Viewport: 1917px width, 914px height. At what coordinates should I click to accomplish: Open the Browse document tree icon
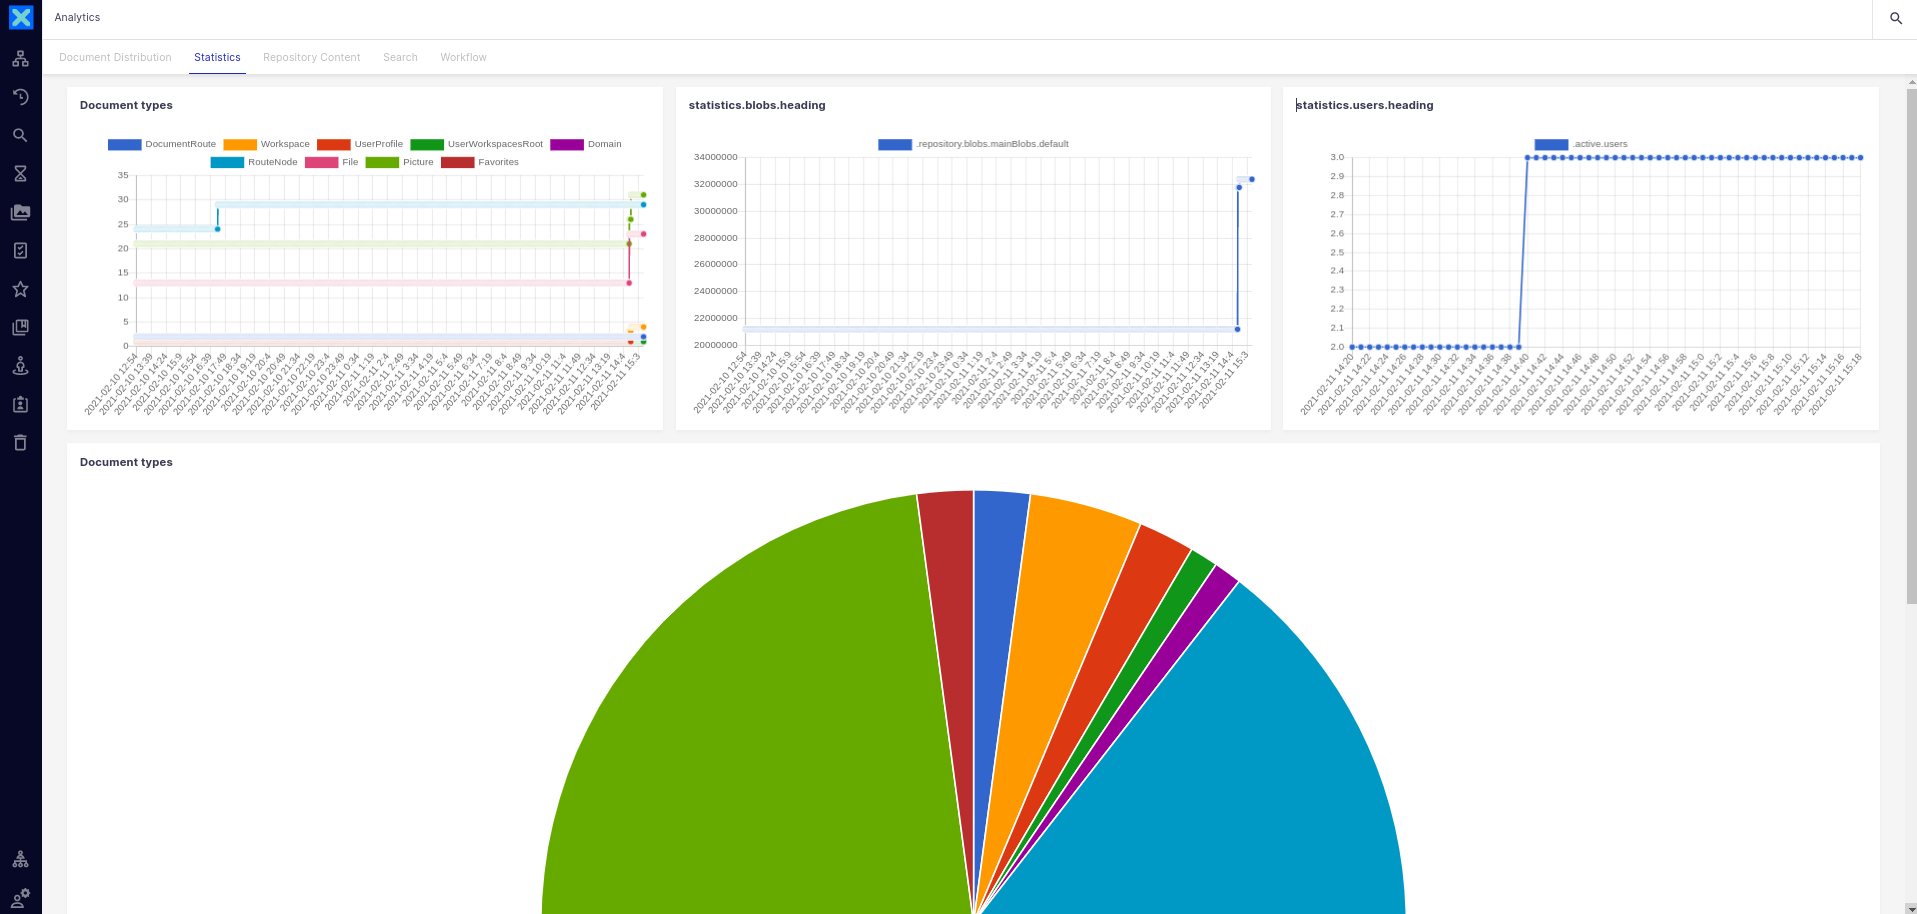tap(20, 59)
